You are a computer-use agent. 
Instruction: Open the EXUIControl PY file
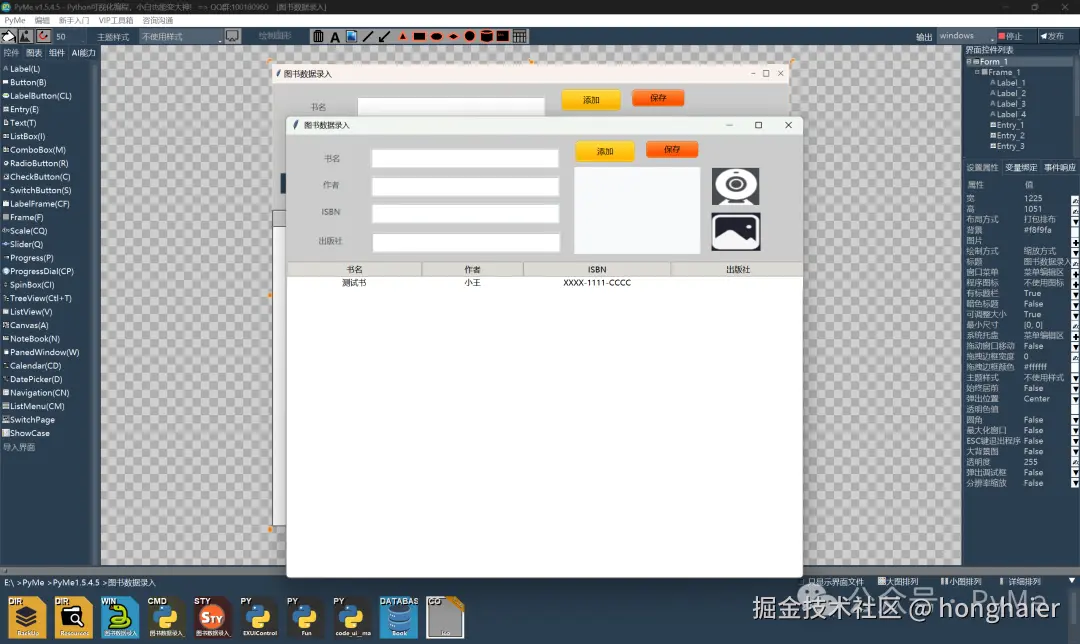coord(259,617)
